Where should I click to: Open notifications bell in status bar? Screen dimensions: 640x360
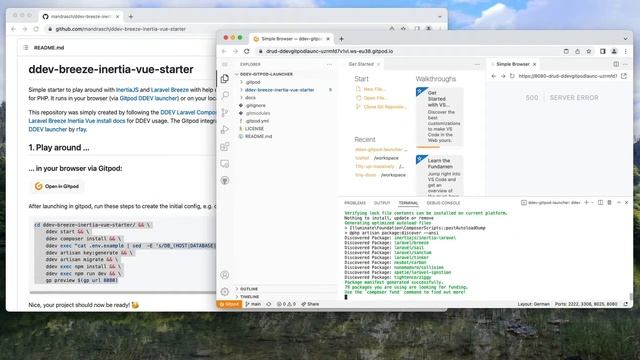626,304
